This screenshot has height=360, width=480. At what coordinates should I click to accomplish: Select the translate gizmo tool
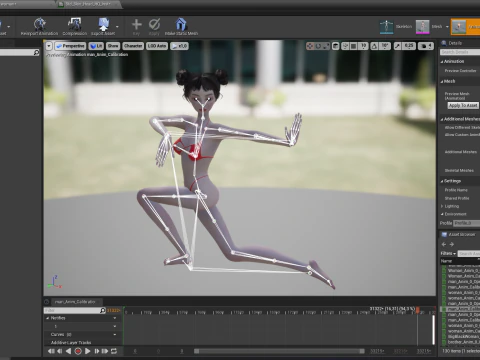310,46
